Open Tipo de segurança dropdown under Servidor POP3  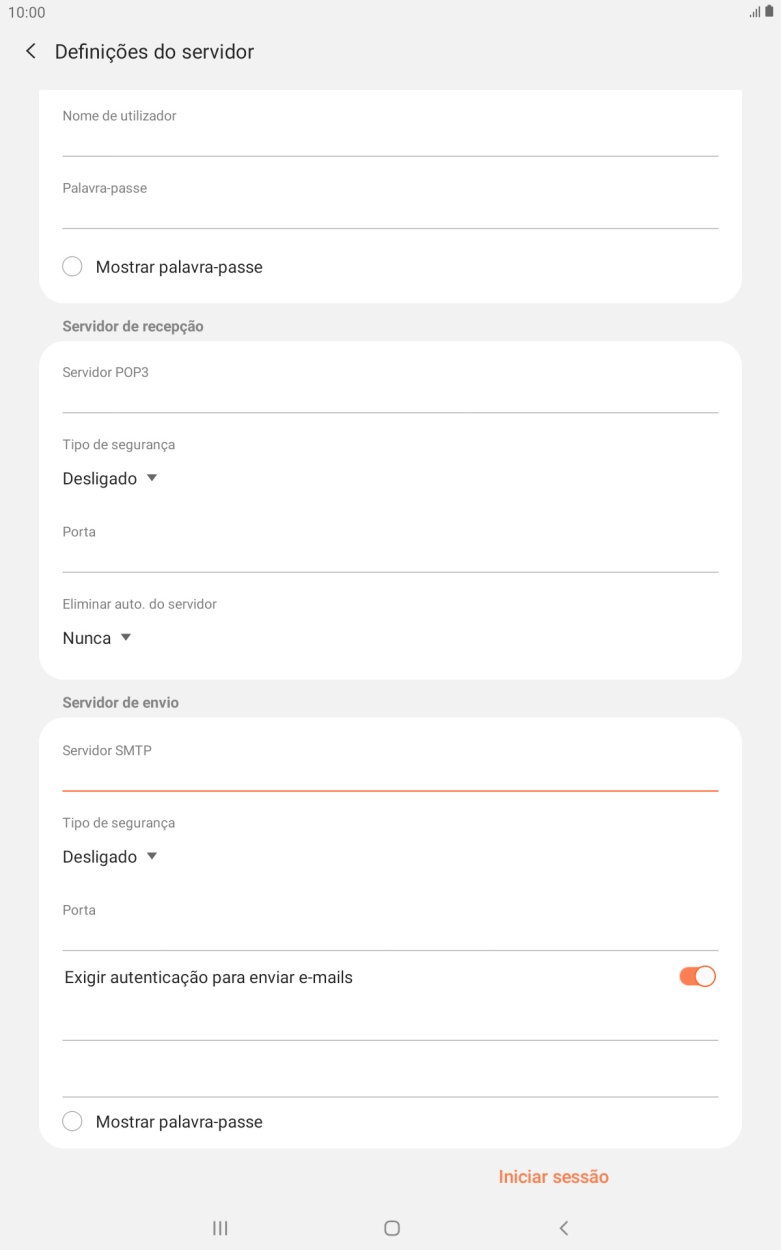coord(110,478)
